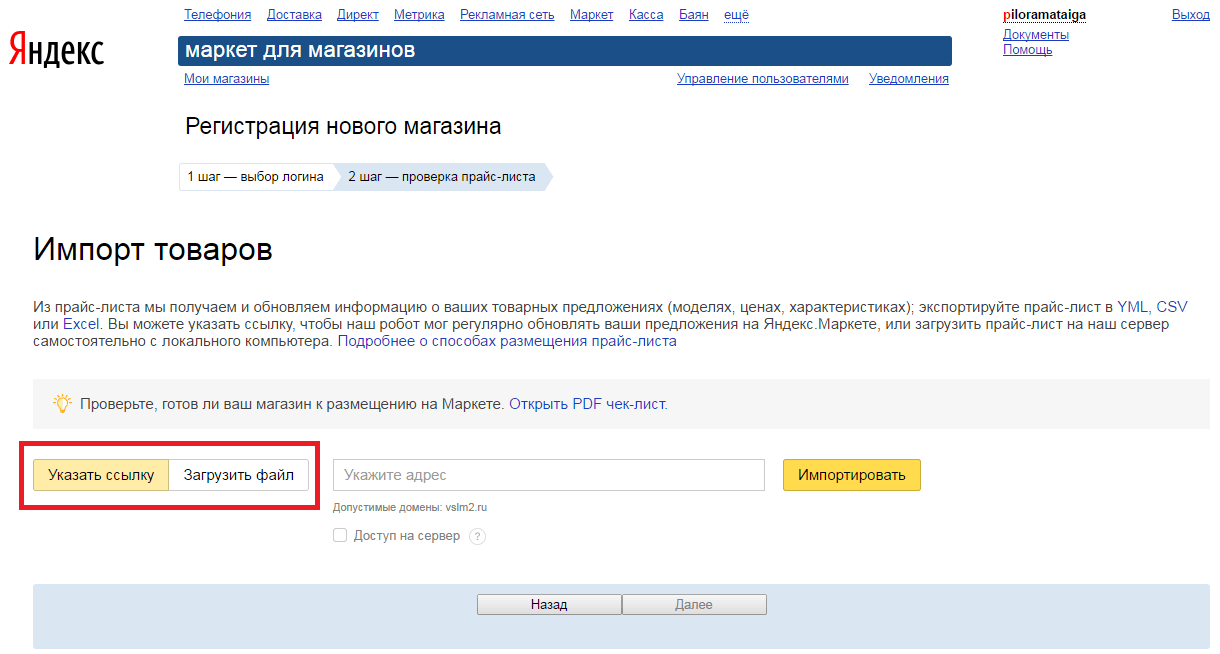This screenshot has height=654, width=1220.
Task: Click into the 'Укажите адрес' field
Action: (x=548, y=475)
